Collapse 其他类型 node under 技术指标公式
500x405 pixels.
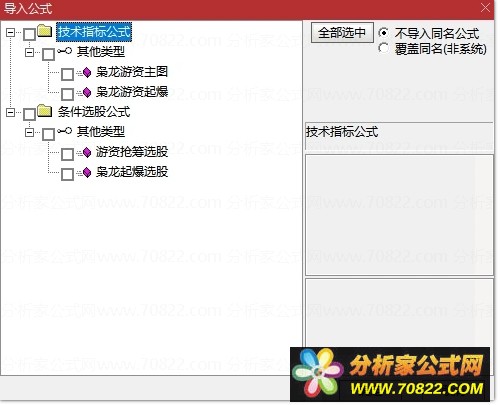30,52
